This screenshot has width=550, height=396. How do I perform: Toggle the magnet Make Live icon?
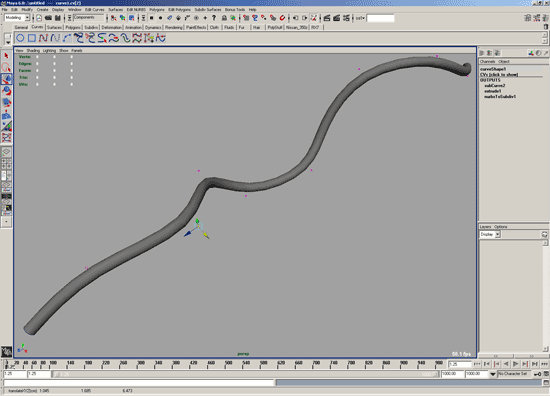(x=282, y=18)
